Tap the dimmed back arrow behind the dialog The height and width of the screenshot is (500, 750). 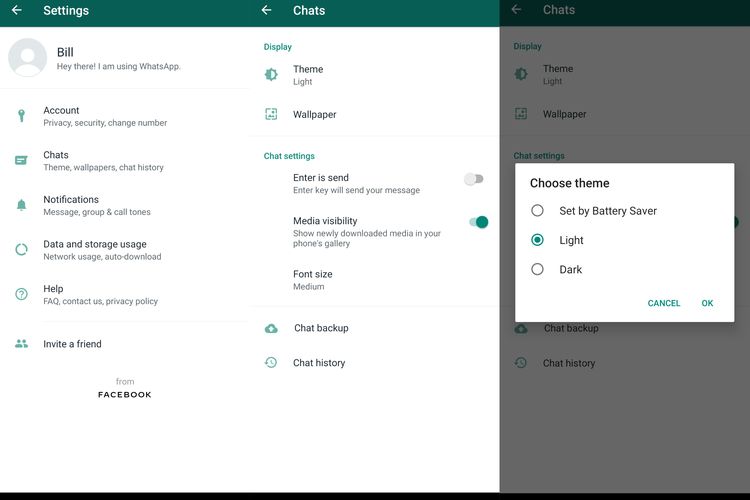(516, 10)
